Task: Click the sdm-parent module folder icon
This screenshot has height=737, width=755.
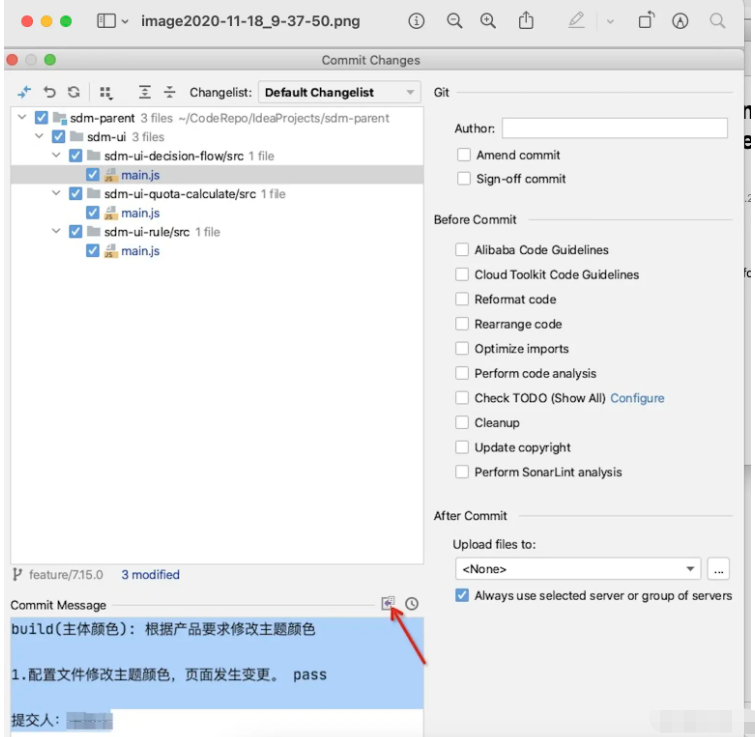Action: (x=60, y=118)
